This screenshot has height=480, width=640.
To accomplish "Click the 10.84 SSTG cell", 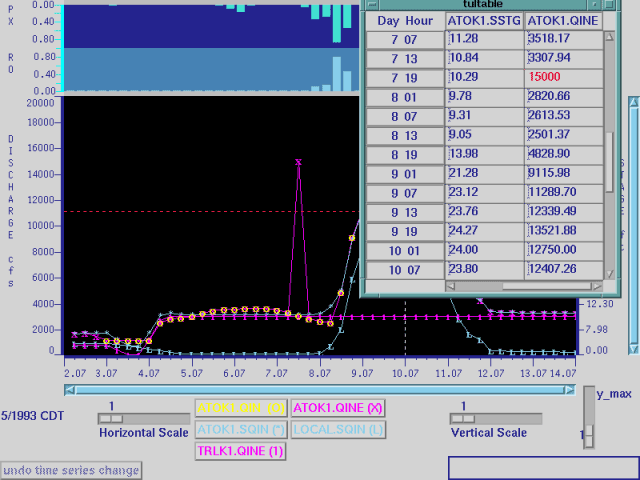I will tap(484, 58).
